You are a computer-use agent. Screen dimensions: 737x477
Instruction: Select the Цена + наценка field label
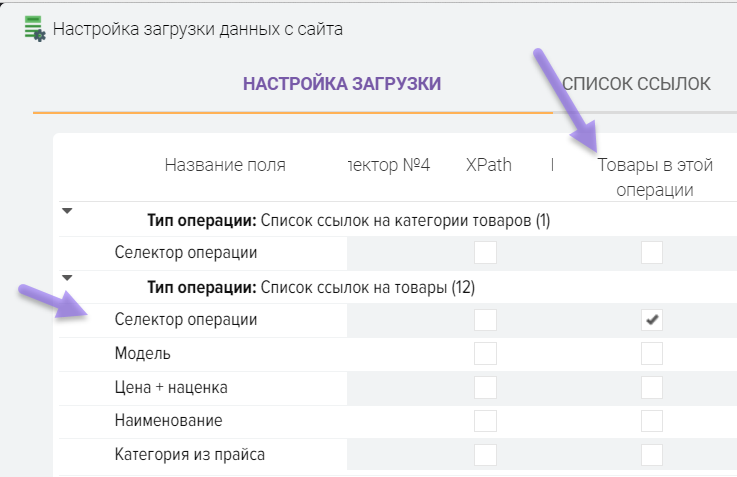tap(164, 387)
